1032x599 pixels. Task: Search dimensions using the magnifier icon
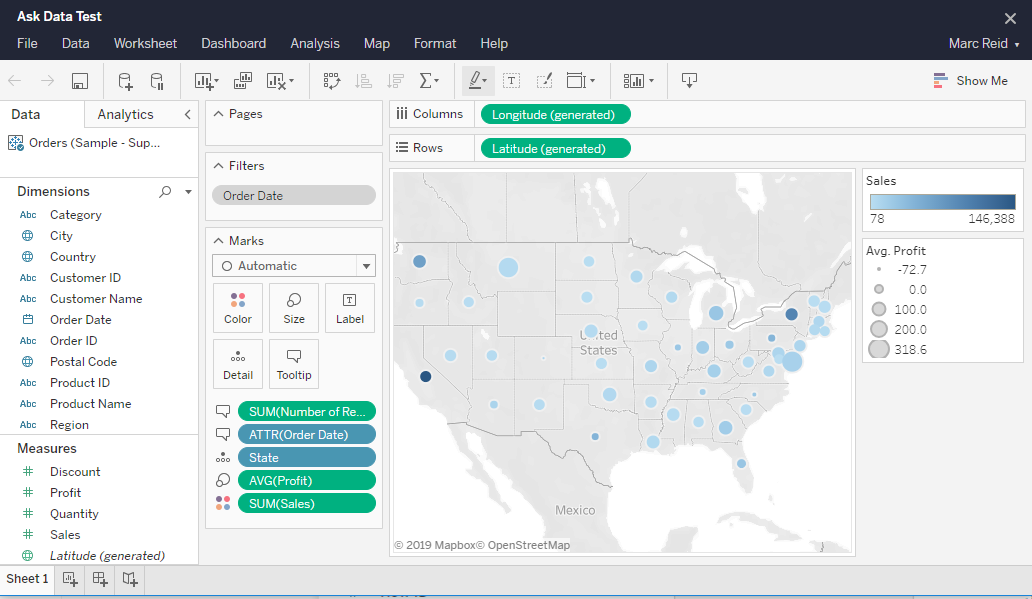[166, 191]
